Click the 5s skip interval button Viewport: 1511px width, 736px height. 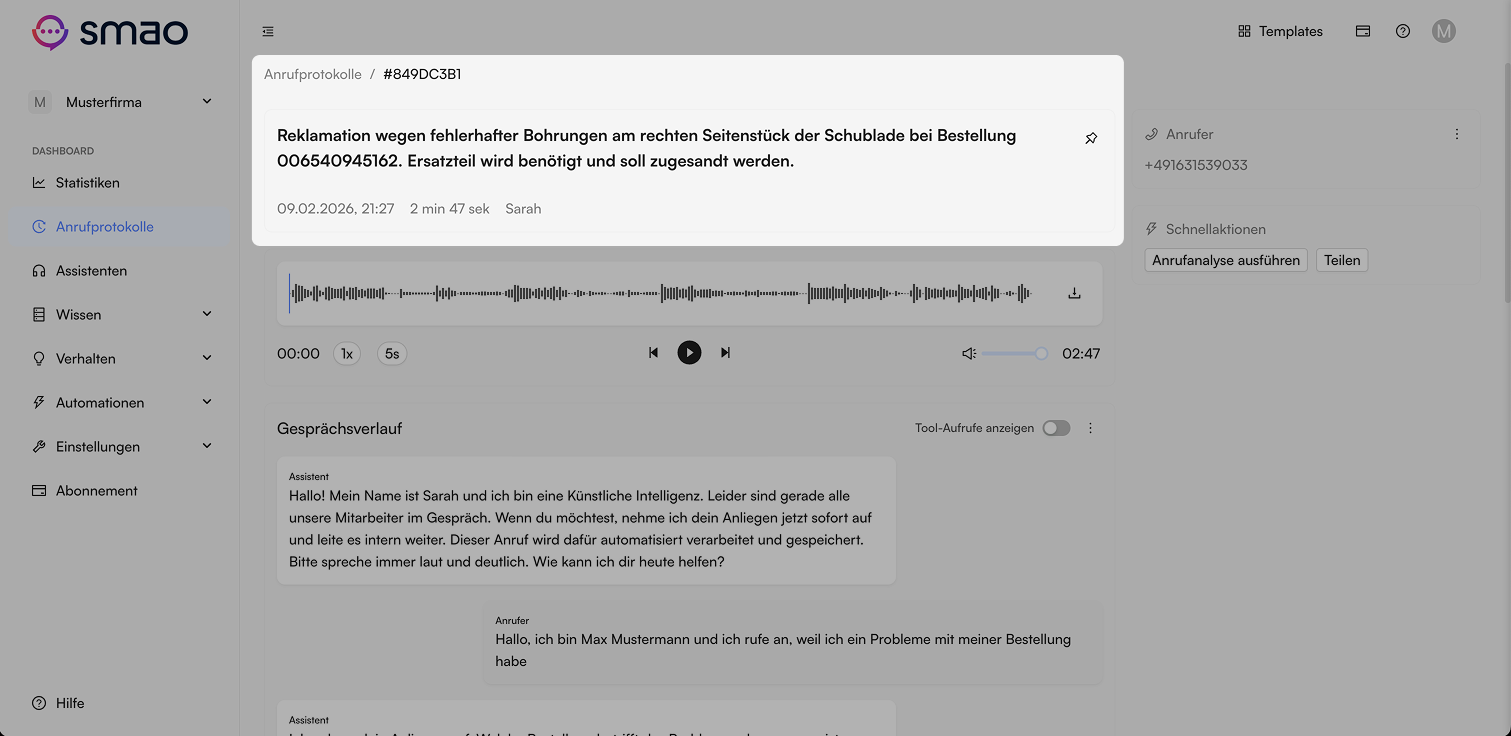[x=392, y=353]
